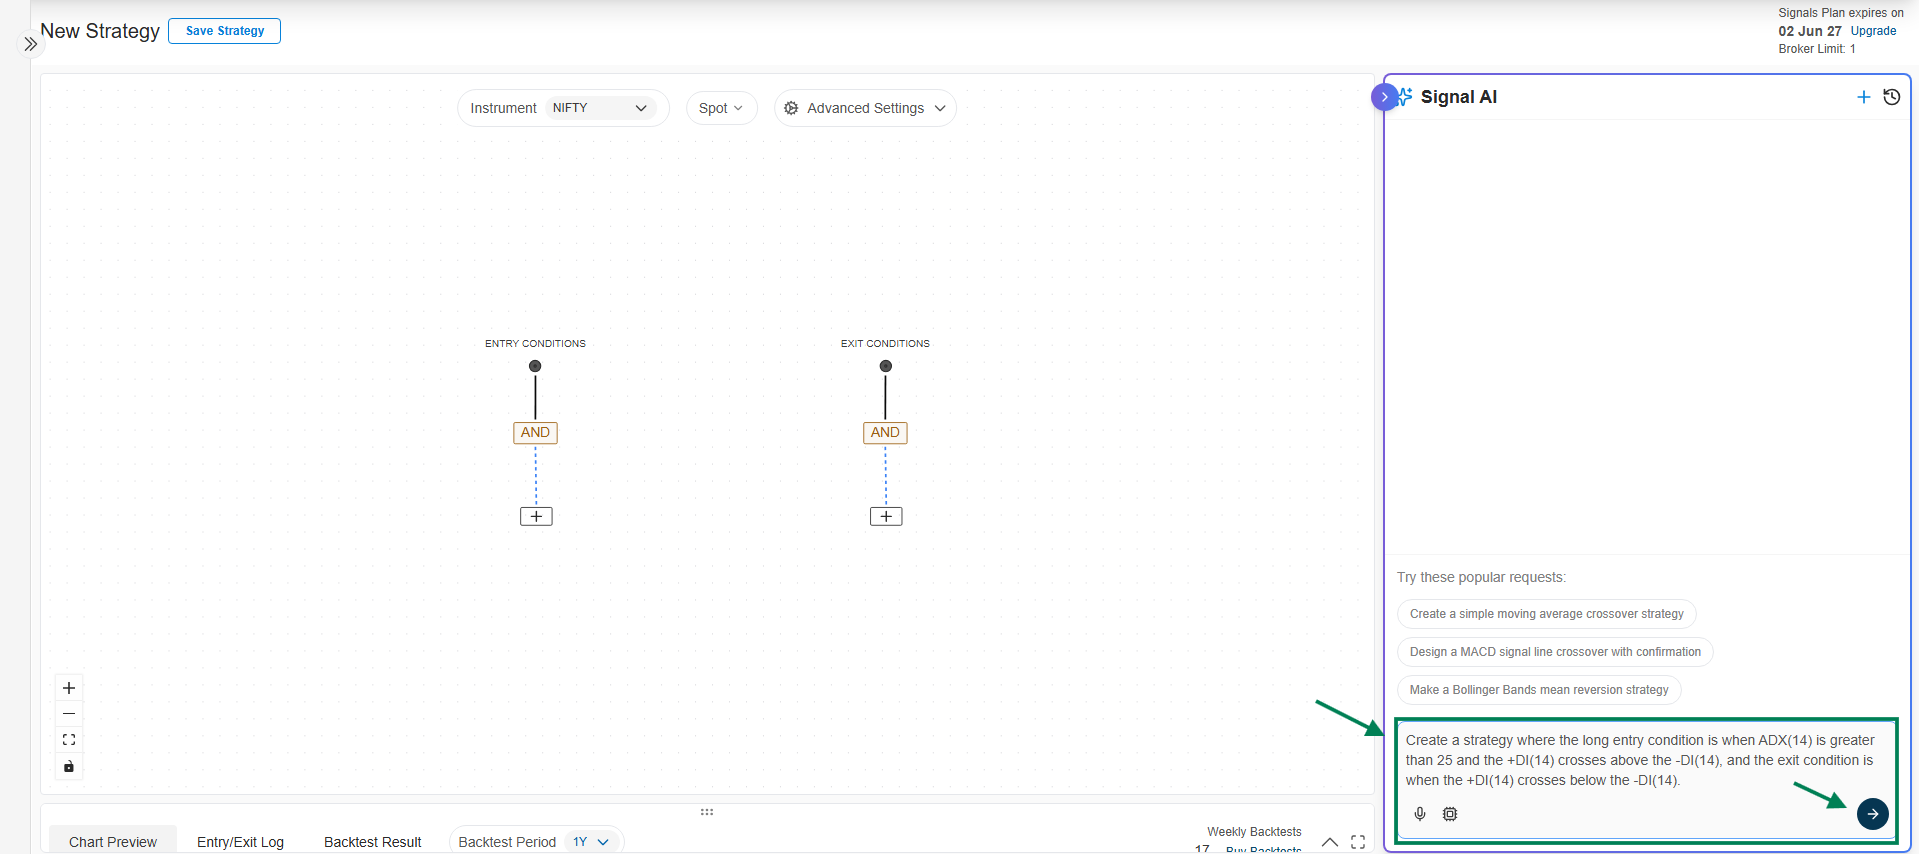The width and height of the screenshot is (1919, 854).
Task: Click the Save Strategy button
Action: tap(225, 31)
